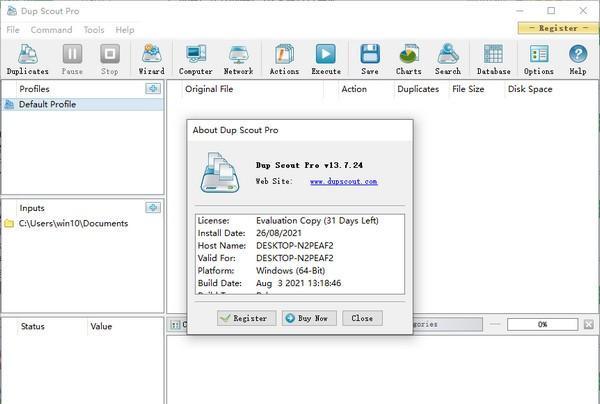Add a new profile with plus icon

coord(153,88)
